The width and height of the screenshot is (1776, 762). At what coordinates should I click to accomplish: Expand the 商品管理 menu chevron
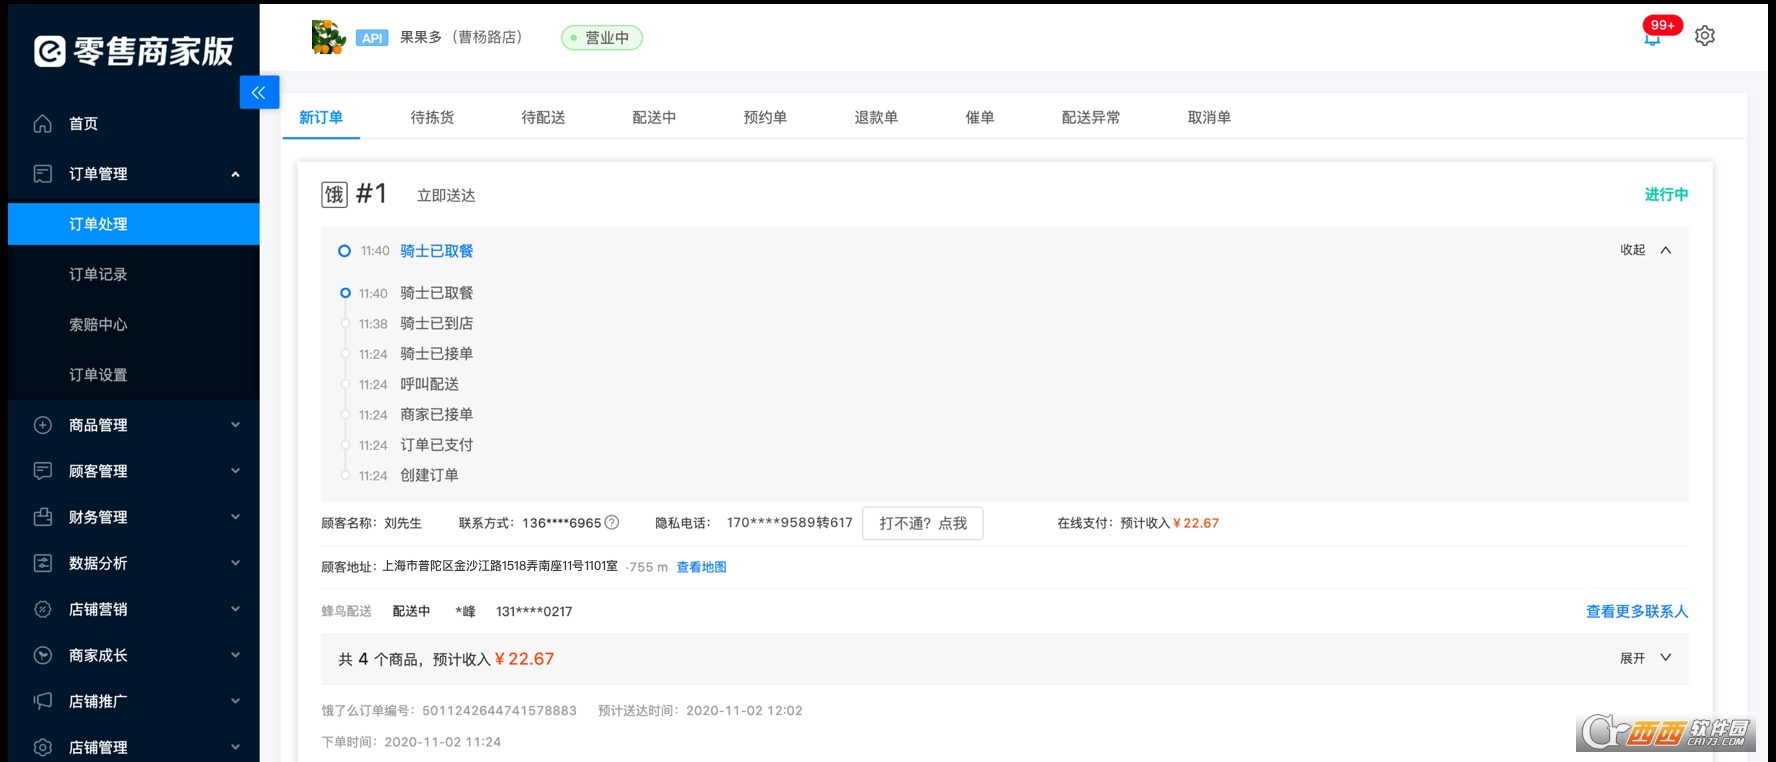tap(236, 425)
